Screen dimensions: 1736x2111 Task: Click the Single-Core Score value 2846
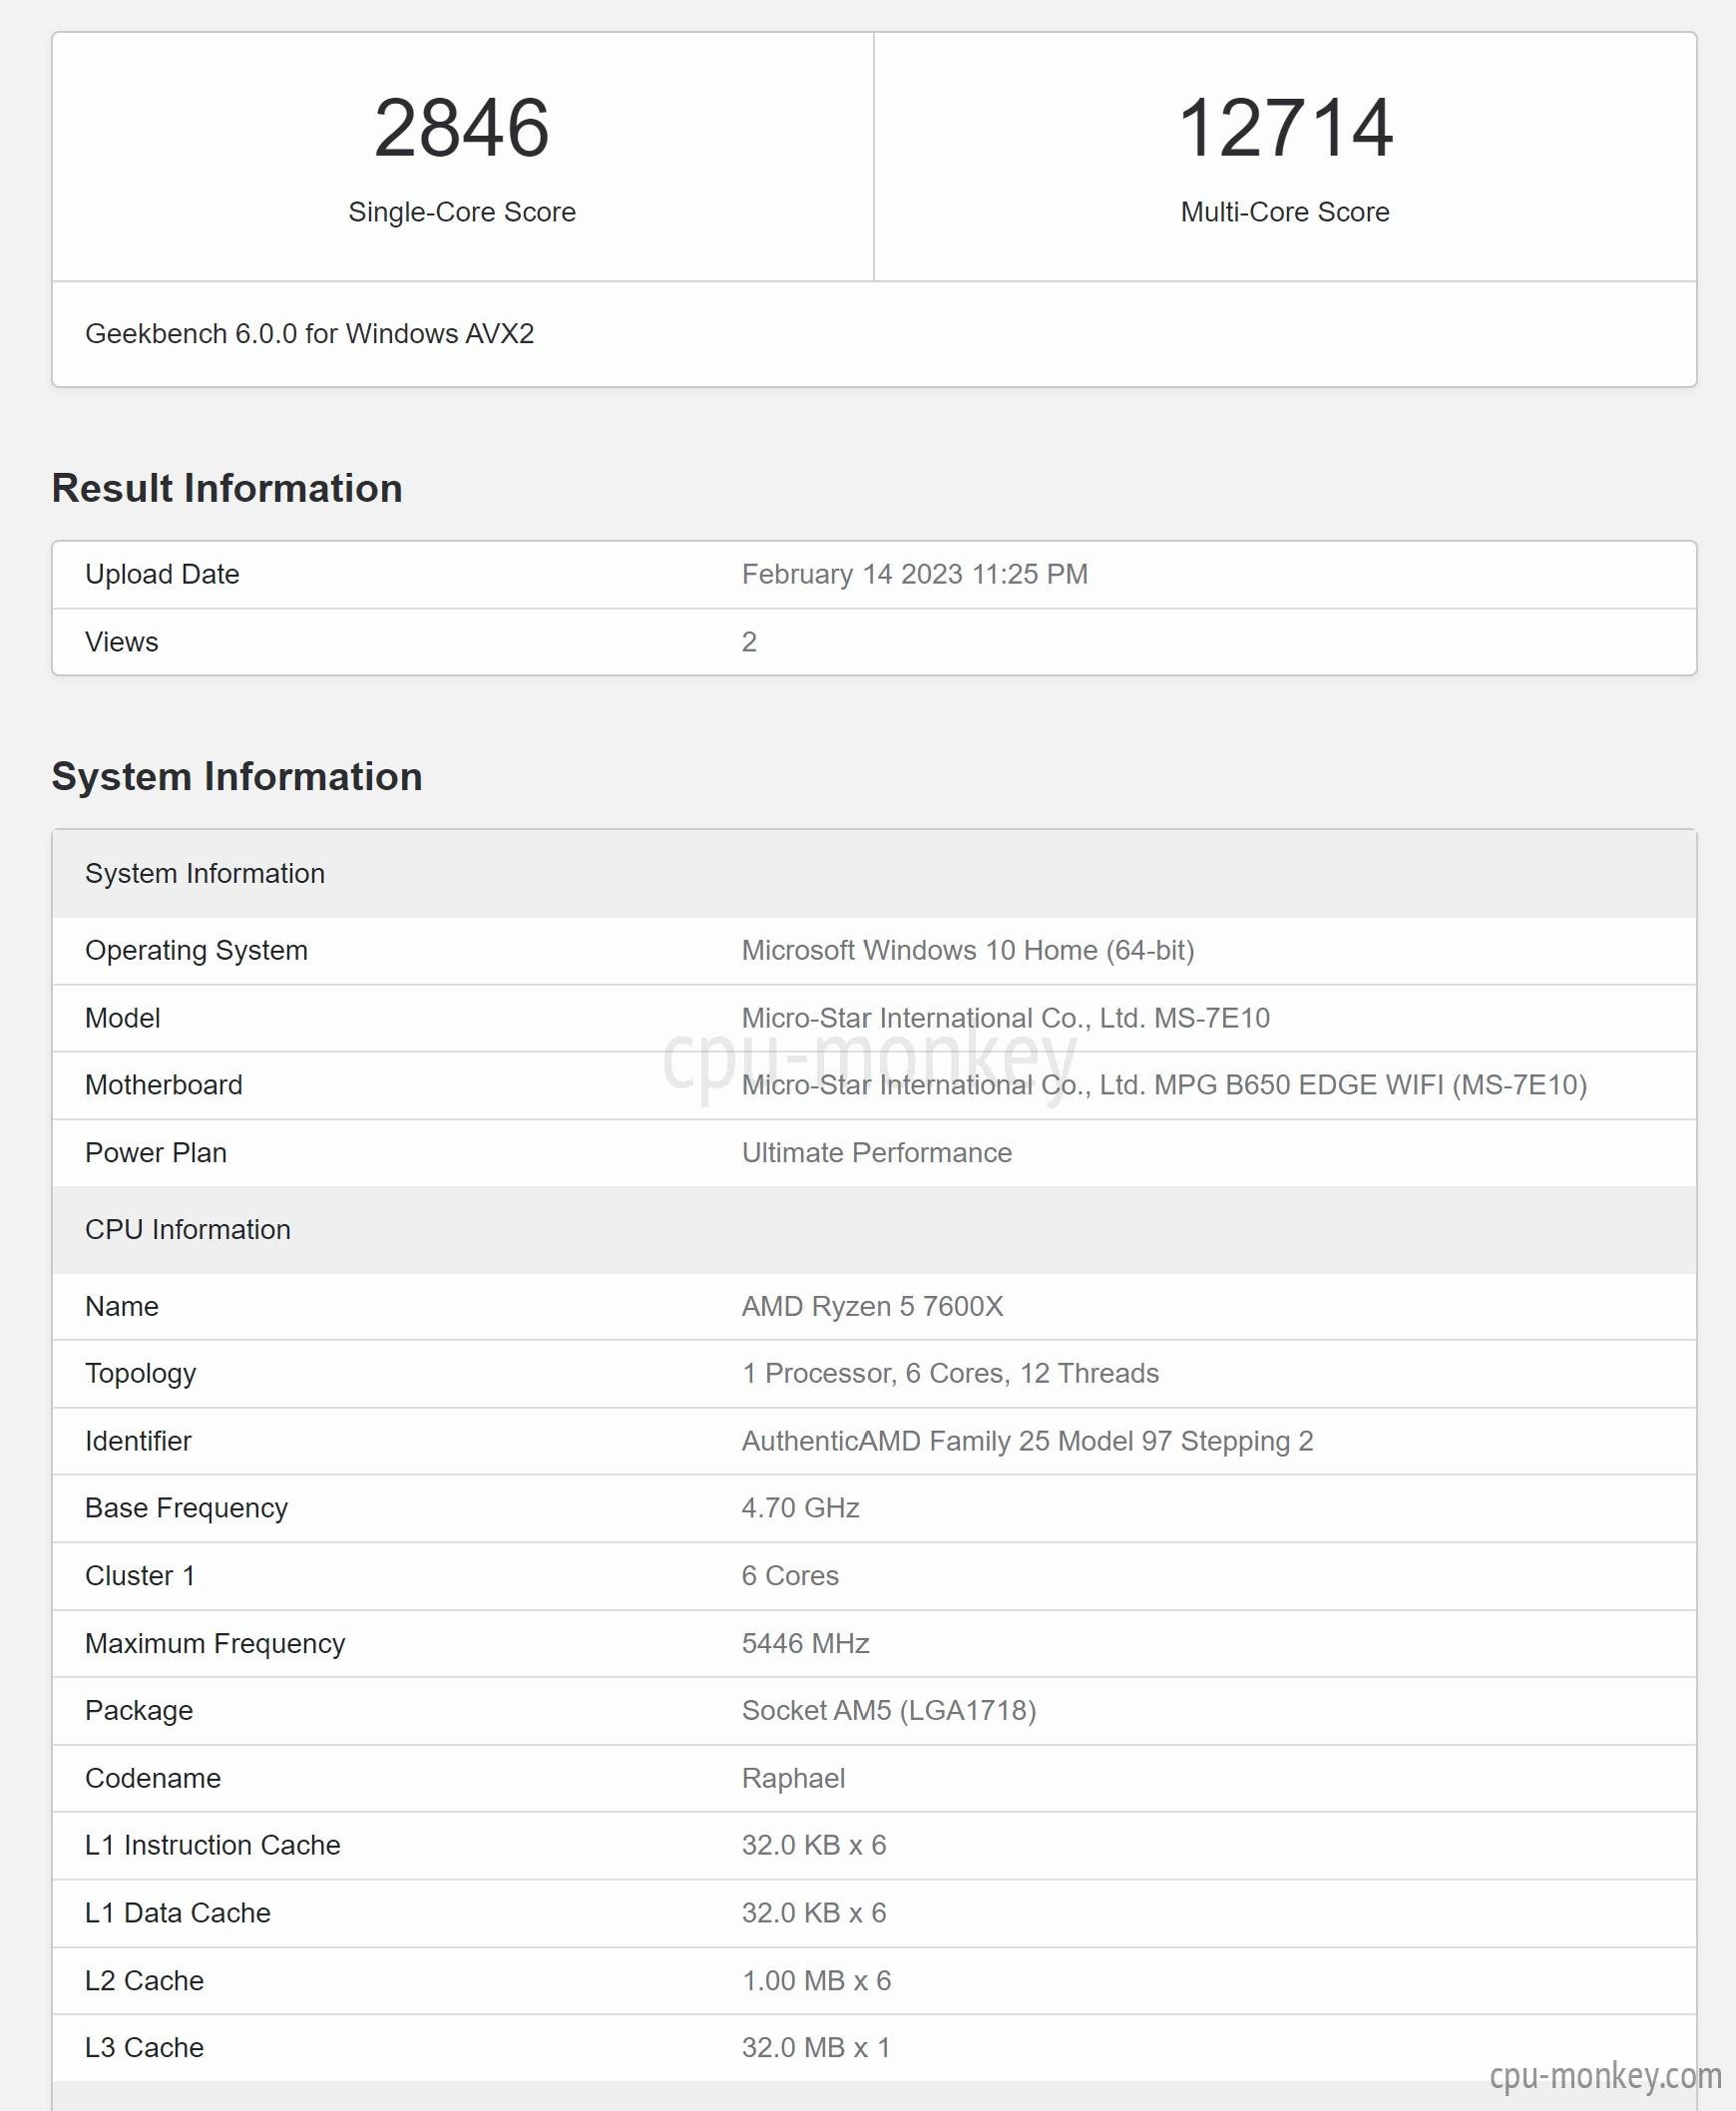(x=461, y=128)
